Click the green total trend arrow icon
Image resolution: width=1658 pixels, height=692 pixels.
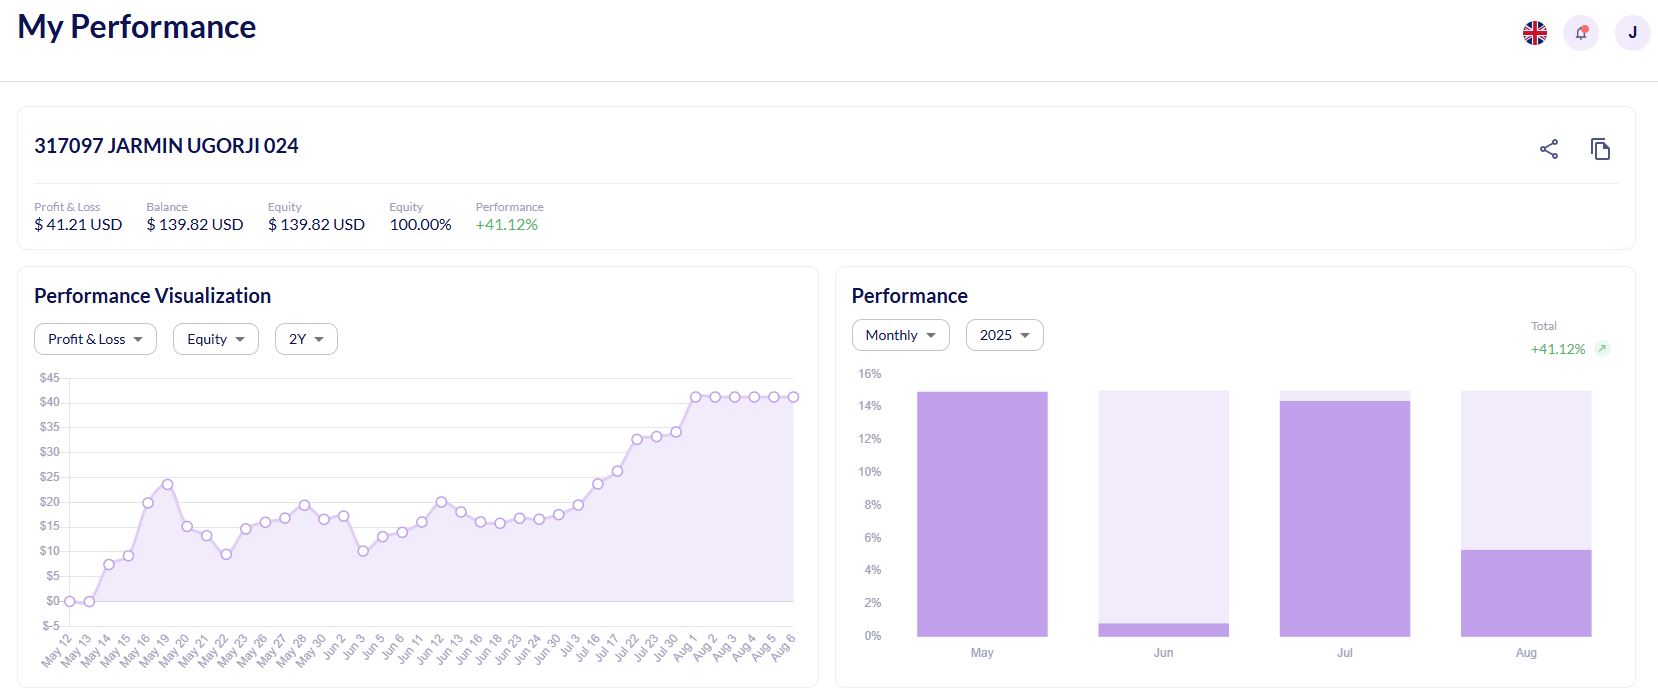pos(1602,349)
